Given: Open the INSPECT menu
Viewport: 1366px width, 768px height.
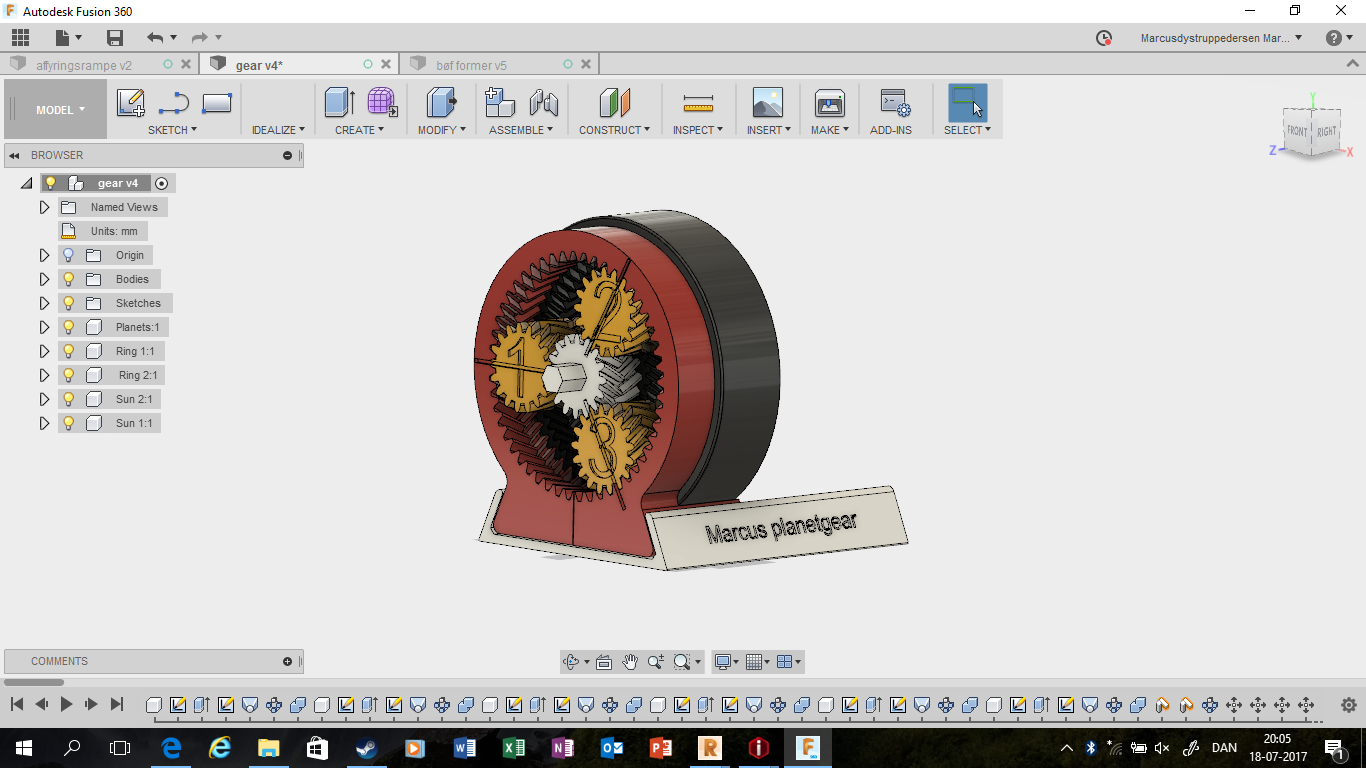Looking at the screenshot, I should point(698,130).
